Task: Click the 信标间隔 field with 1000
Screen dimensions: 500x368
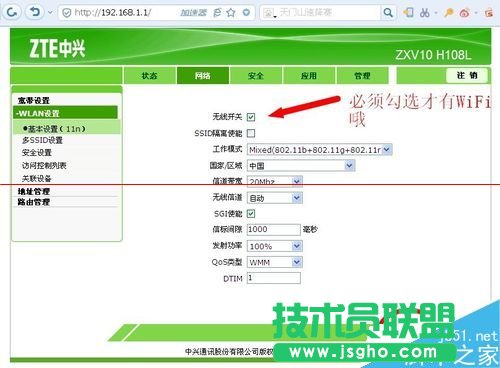Action: [x=274, y=229]
